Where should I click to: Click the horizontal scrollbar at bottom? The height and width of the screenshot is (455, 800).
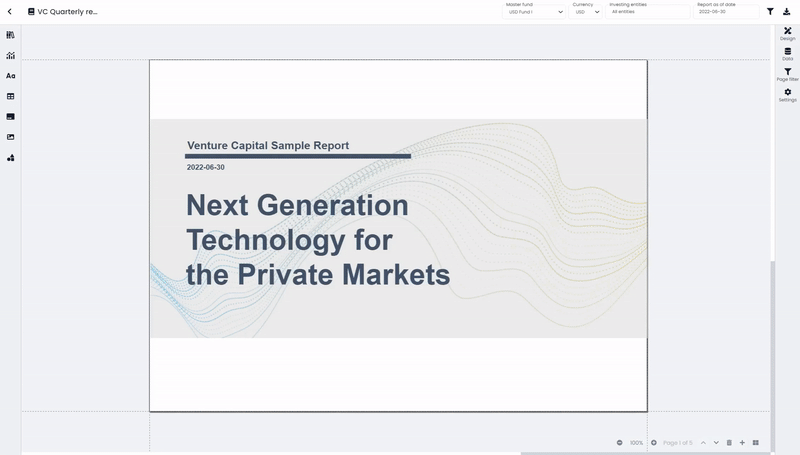pos(645,453)
